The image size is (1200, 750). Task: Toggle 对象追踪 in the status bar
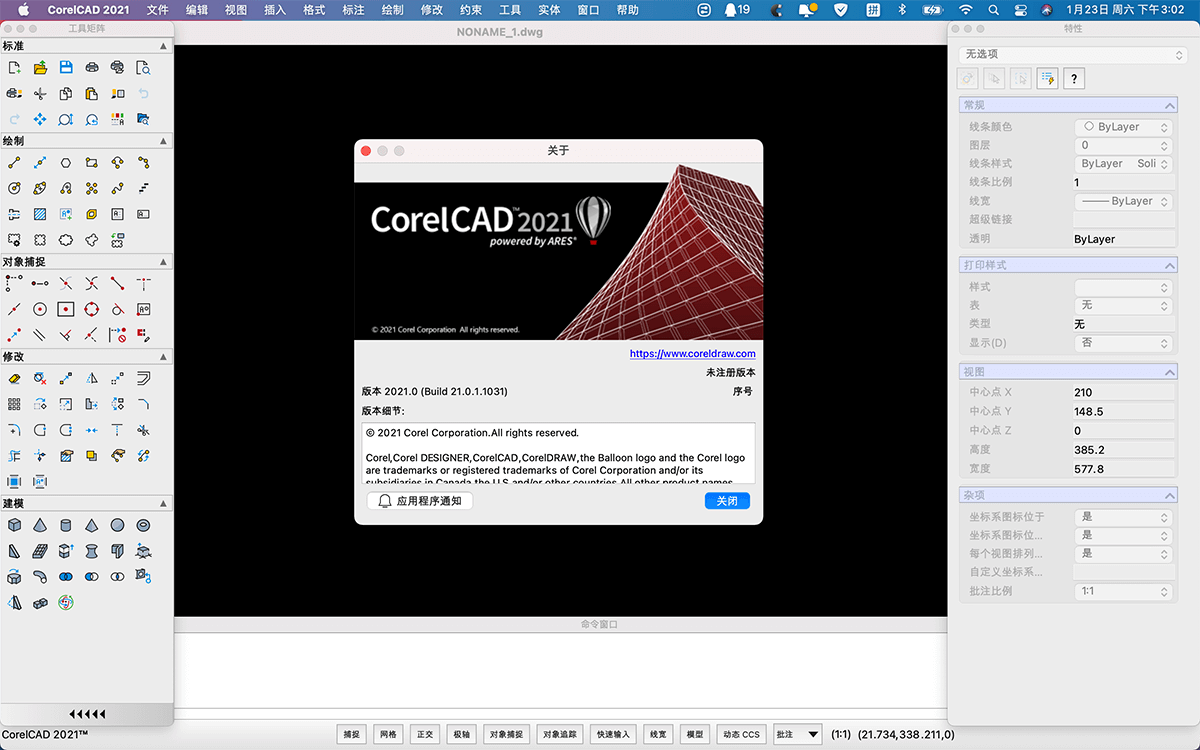tap(560, 734)
